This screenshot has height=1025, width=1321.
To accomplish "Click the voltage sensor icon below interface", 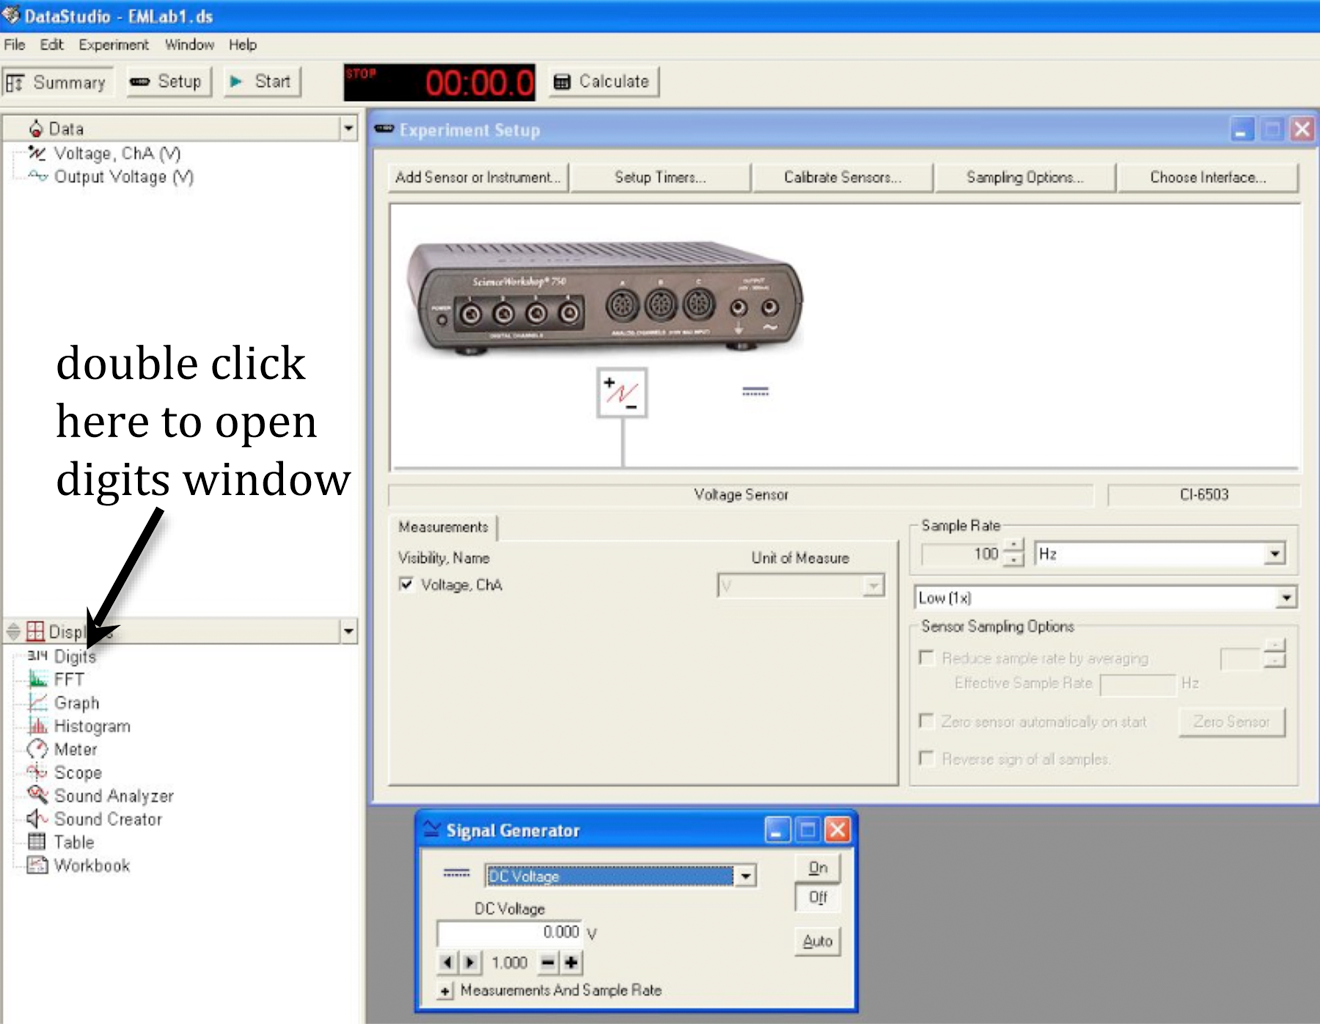I will (x=622, y=393).
